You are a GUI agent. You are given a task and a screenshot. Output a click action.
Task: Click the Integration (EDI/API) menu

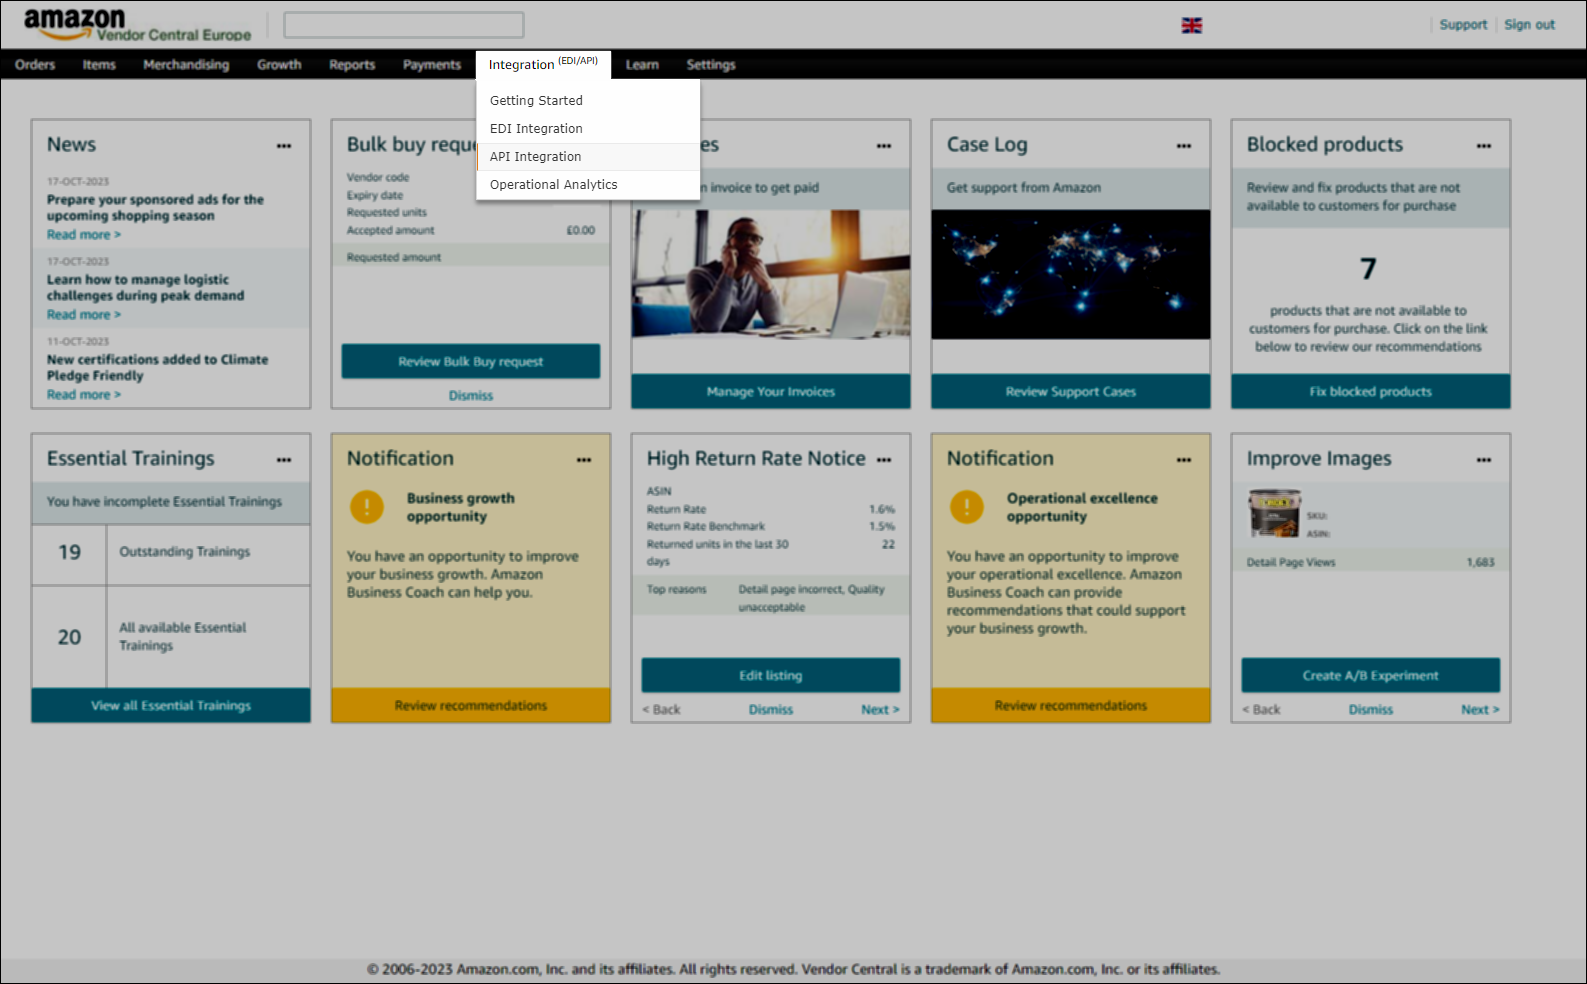tap(543, 64)
